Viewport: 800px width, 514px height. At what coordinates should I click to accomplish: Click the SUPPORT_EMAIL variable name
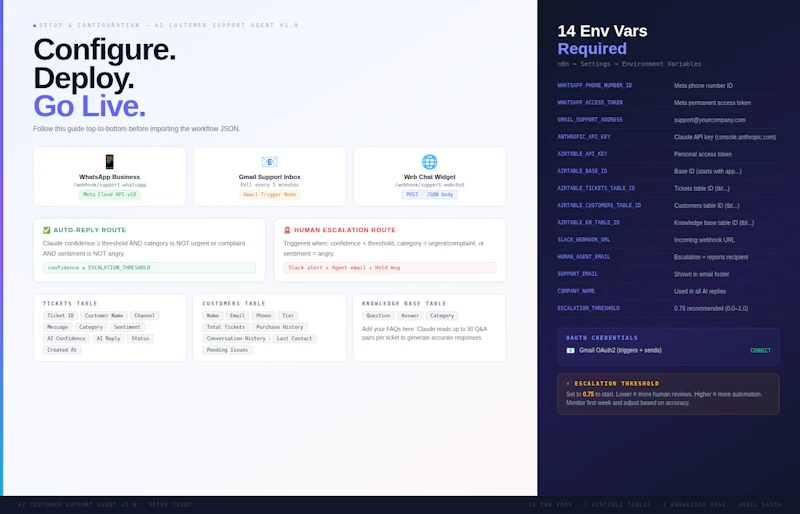[578, 274]
